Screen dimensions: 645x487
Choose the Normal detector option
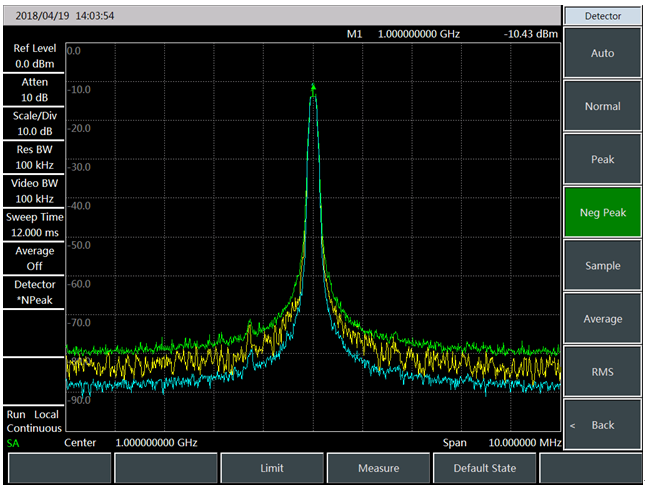pos(602,106)
